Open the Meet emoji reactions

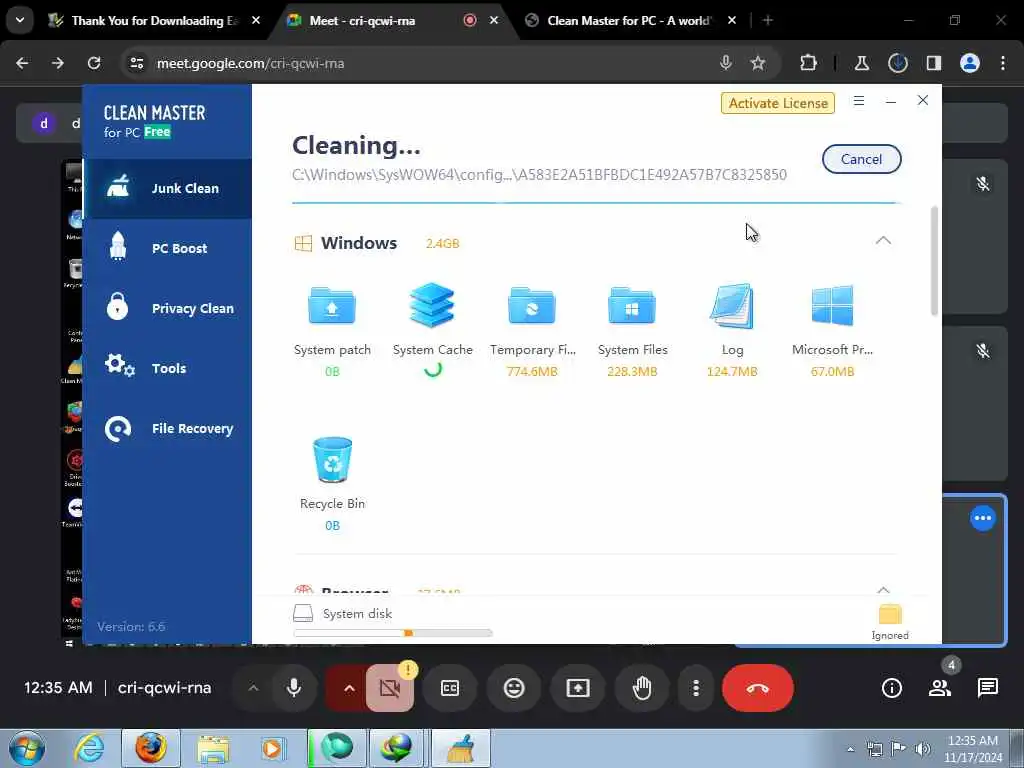click(514, 688)
